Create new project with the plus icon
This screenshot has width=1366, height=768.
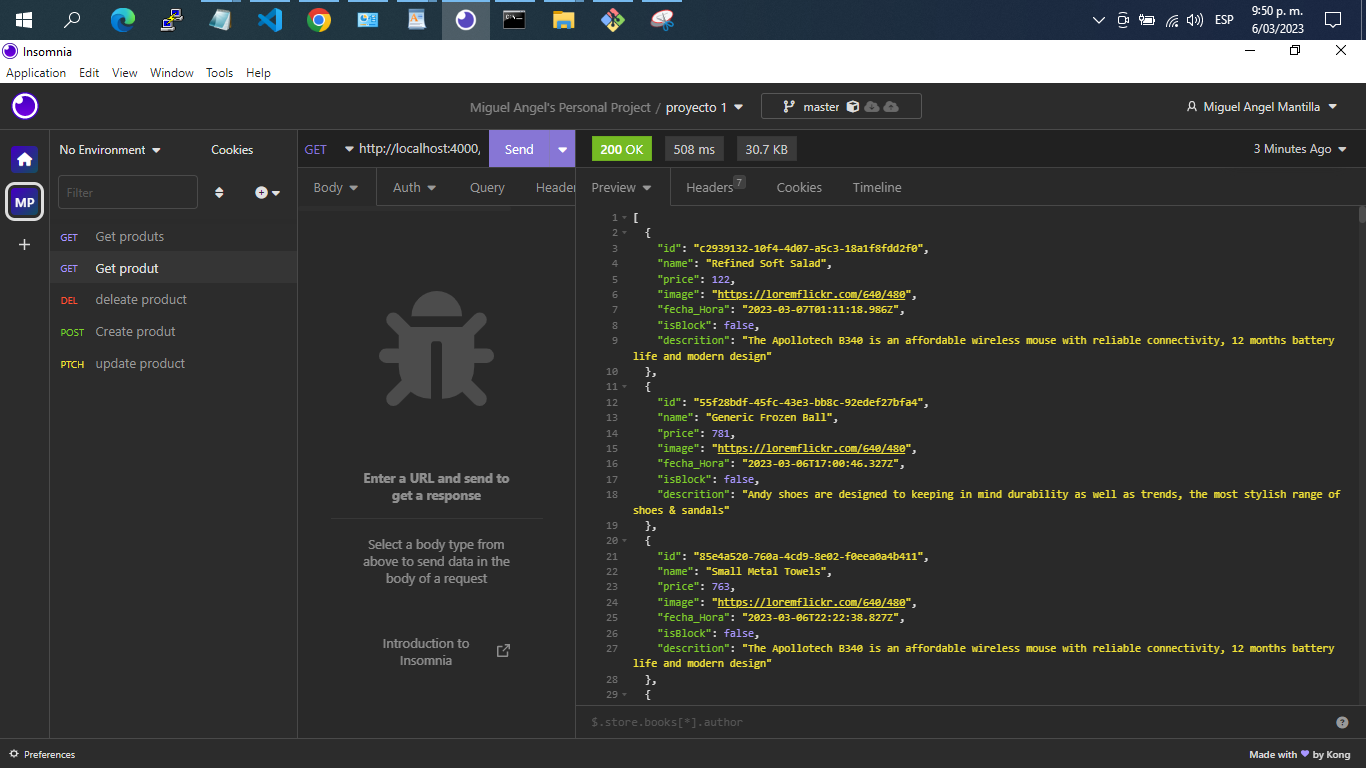(x=23, y=244)
